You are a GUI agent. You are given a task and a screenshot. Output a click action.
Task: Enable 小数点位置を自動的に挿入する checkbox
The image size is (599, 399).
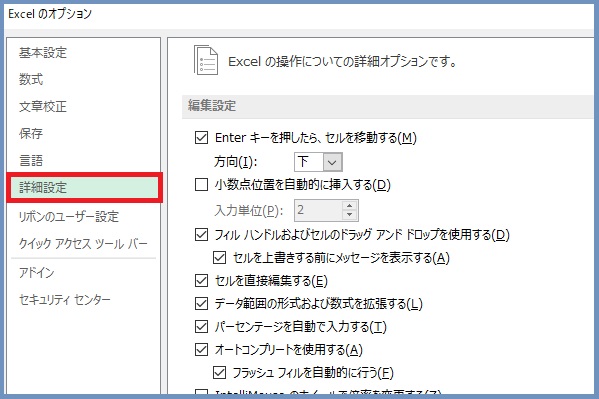pos(201,185)
